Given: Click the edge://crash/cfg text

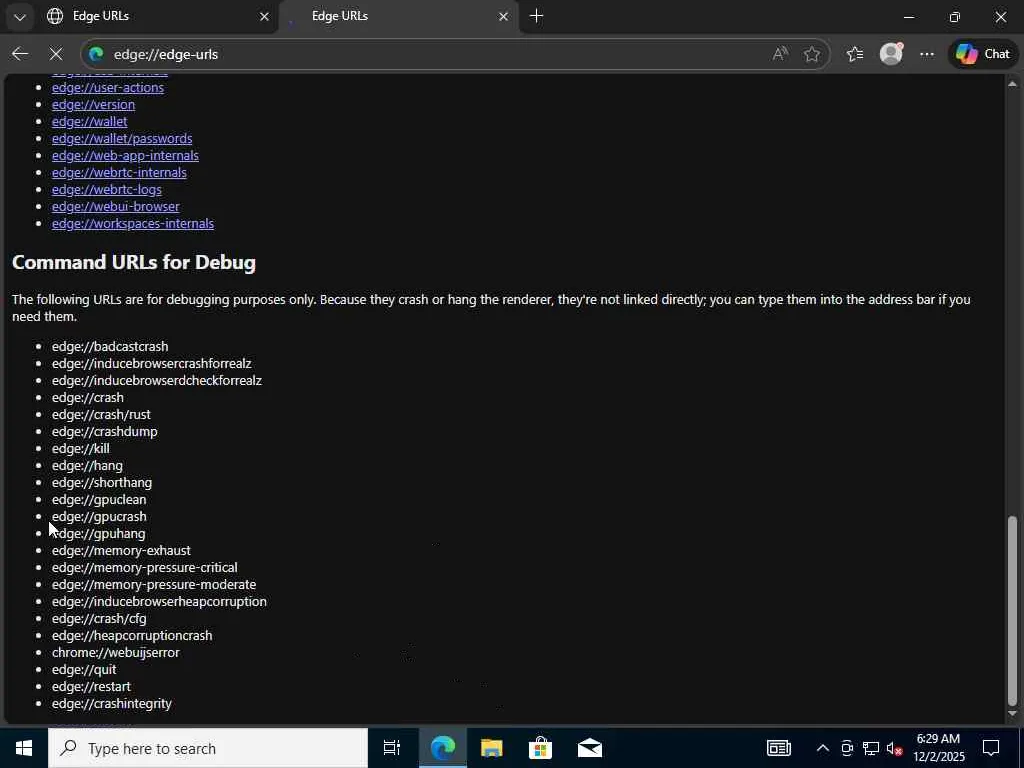Looking at the screenshot, I should tap(99, 618).
